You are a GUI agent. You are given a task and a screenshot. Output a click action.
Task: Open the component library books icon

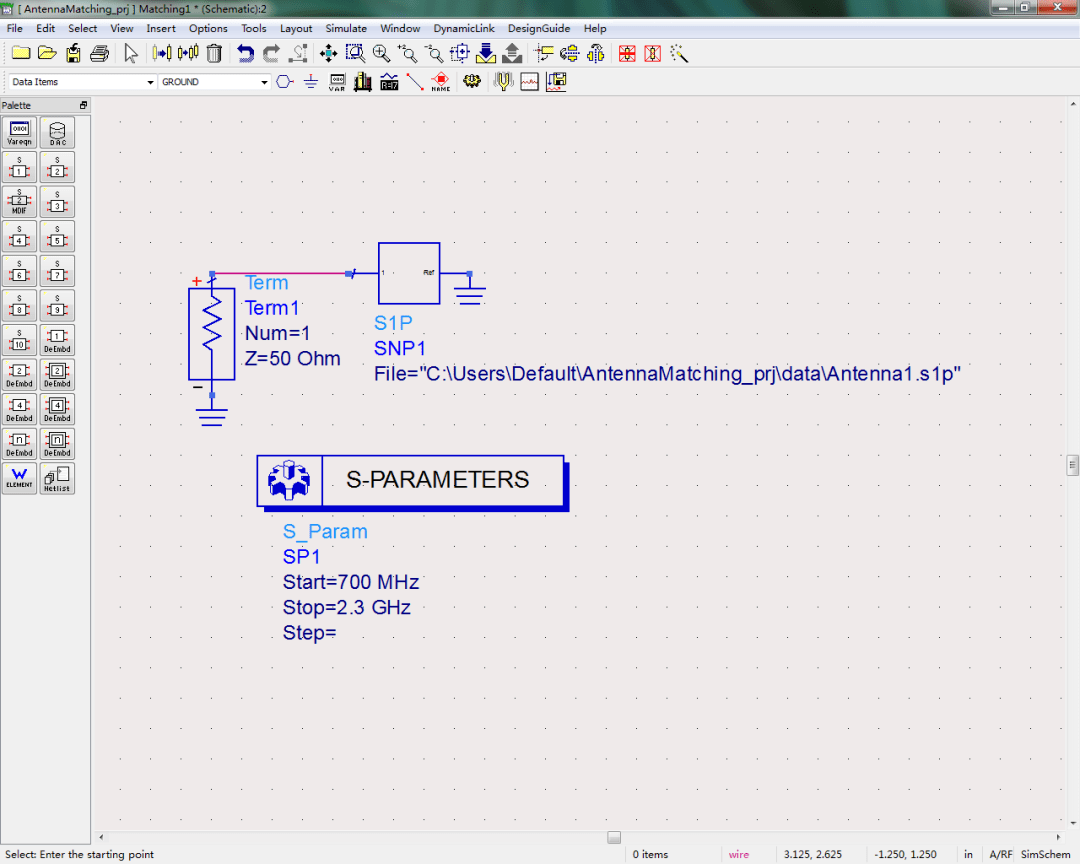click(363, 82)
